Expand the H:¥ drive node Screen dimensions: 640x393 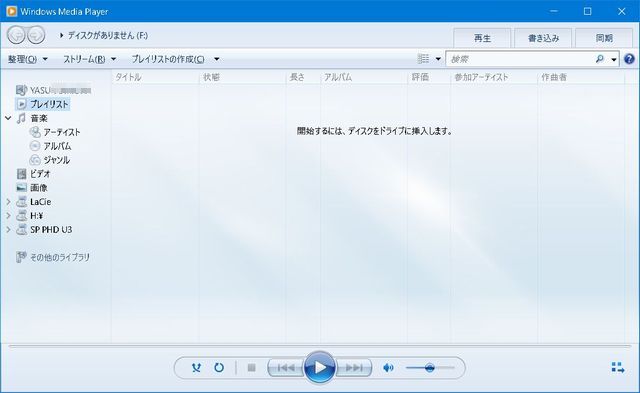8,215
